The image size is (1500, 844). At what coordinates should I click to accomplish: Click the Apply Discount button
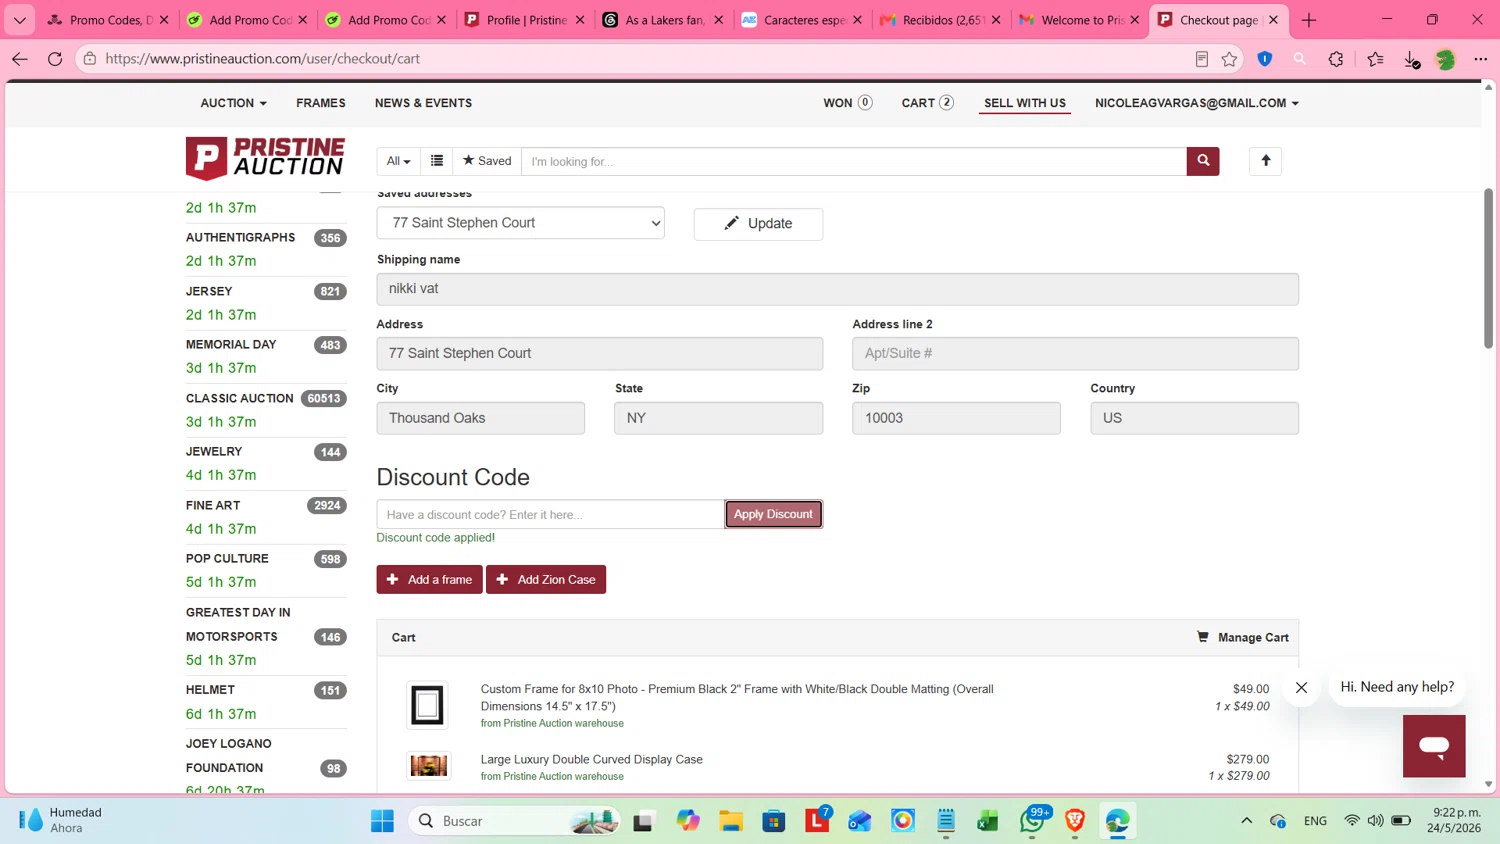click(773, 514)
